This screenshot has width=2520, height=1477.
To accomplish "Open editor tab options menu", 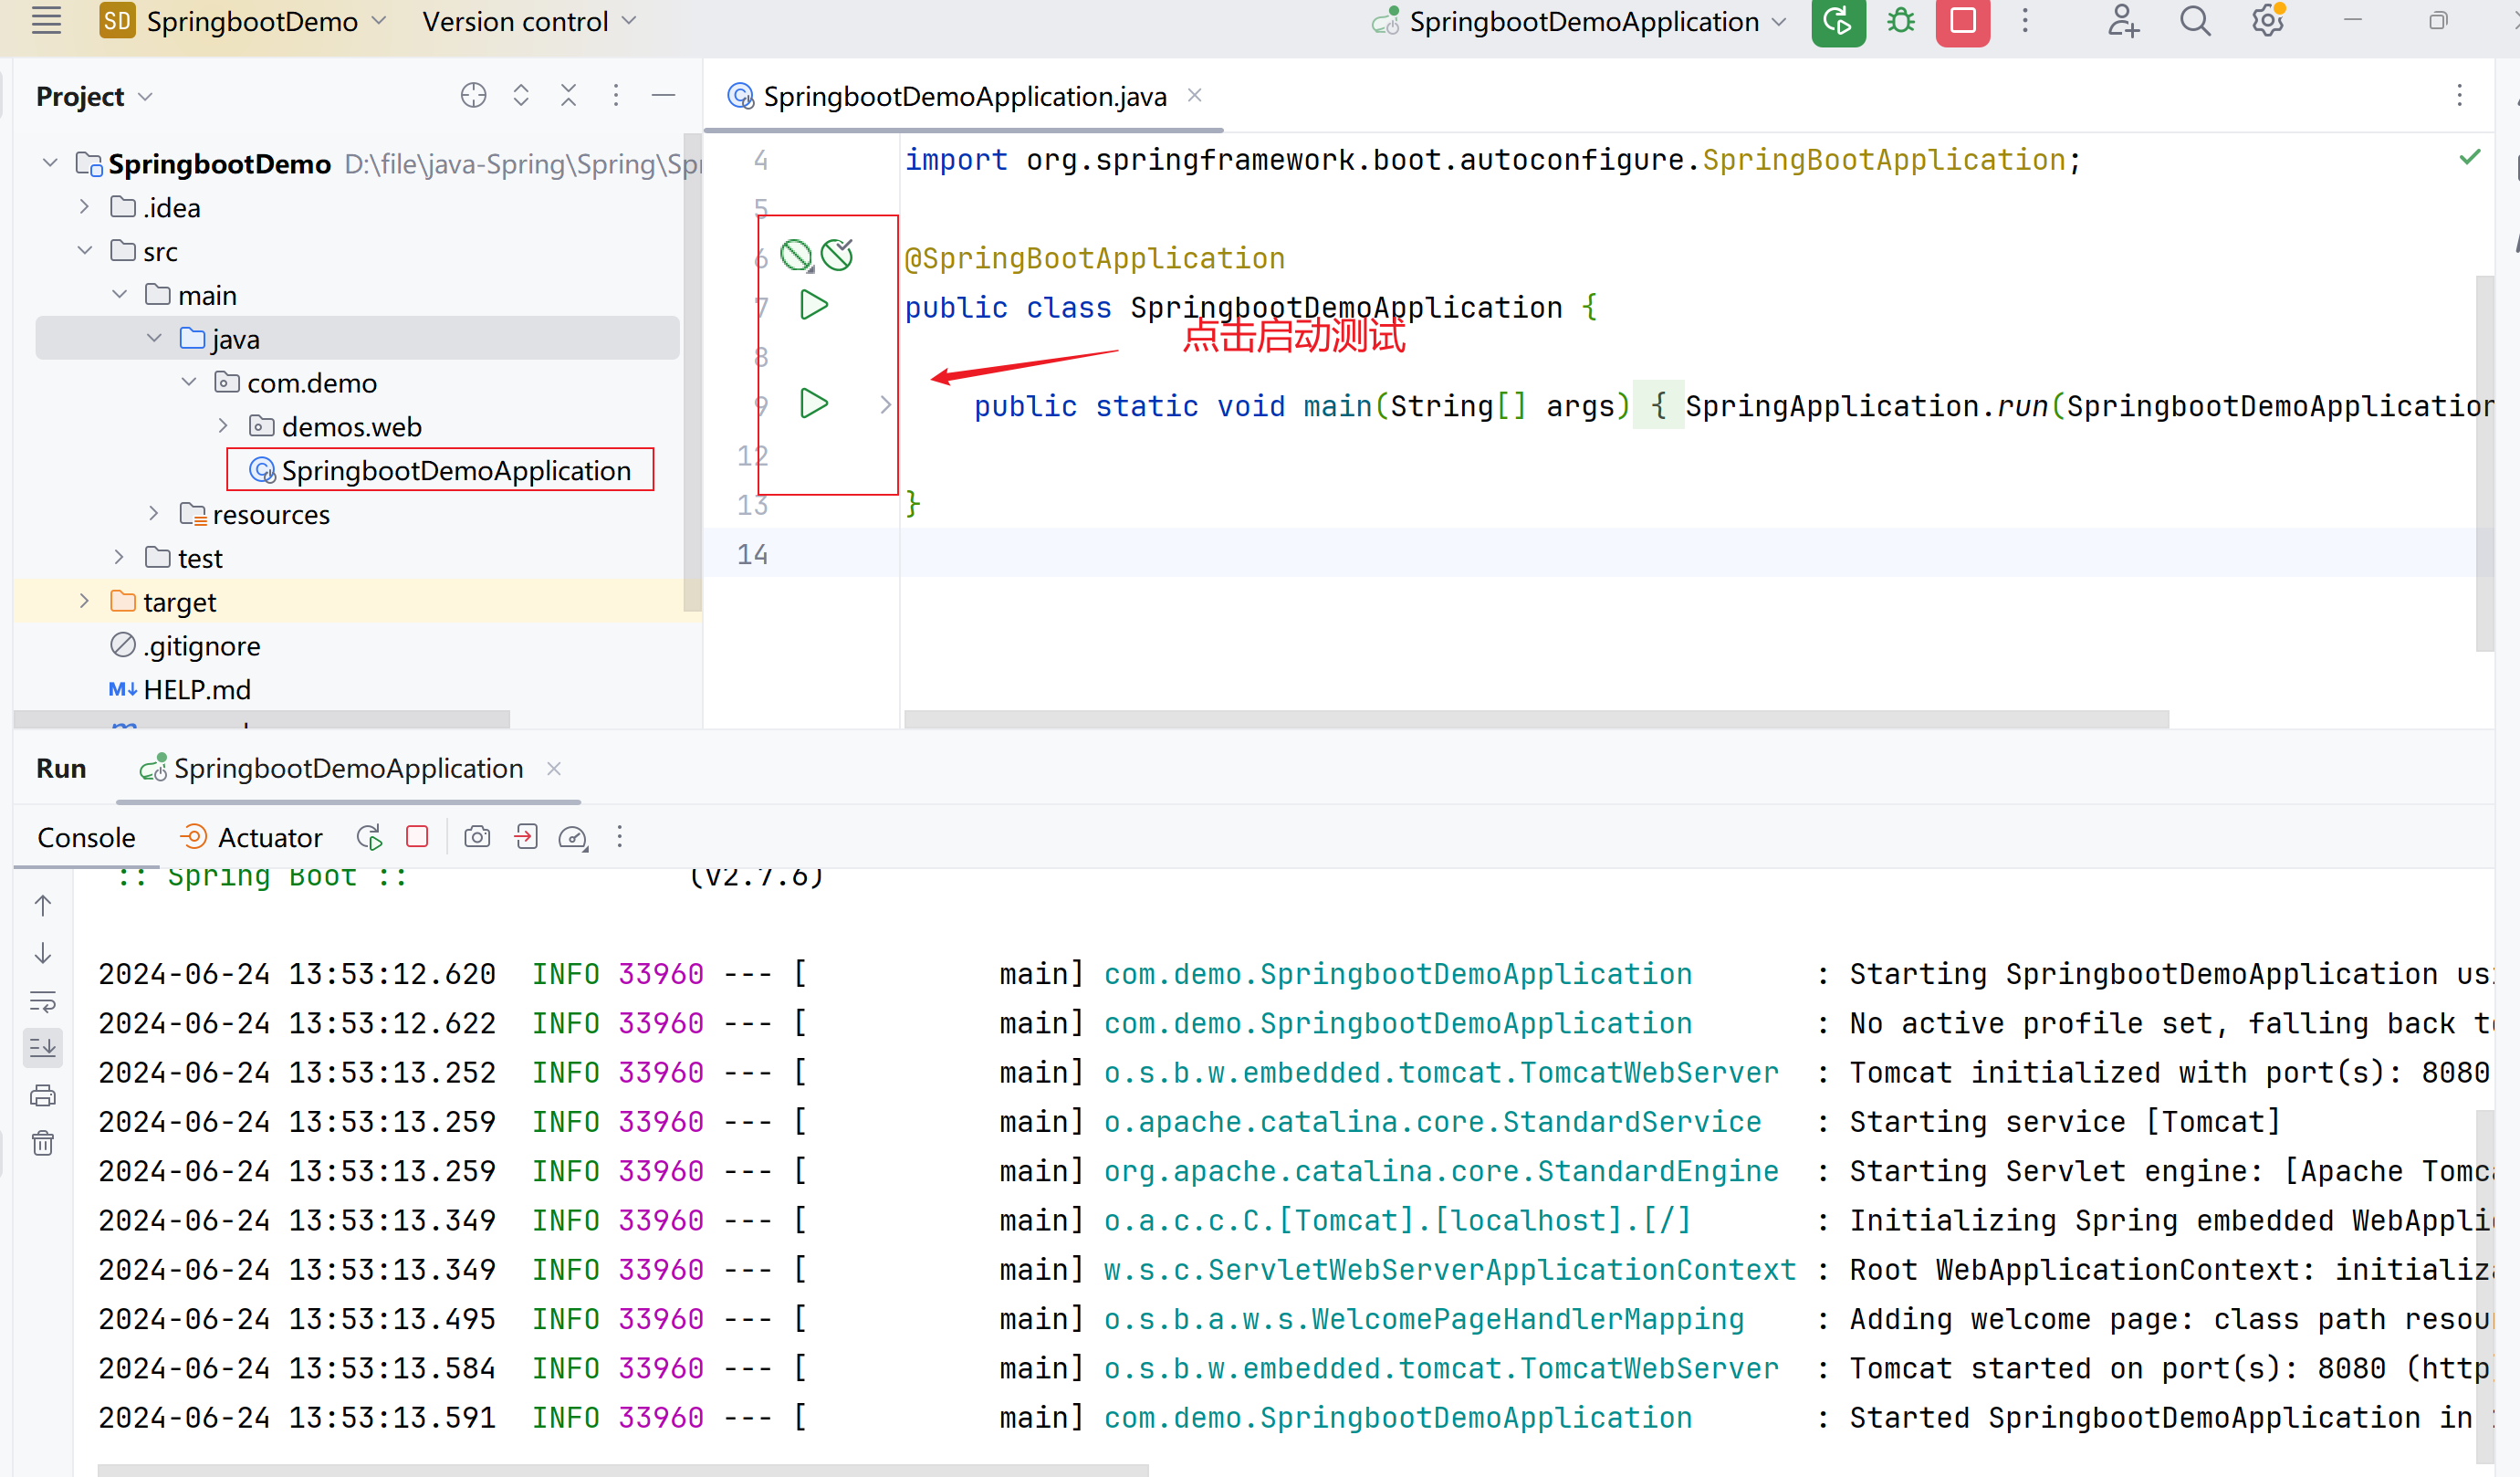I will (2459, 96).
